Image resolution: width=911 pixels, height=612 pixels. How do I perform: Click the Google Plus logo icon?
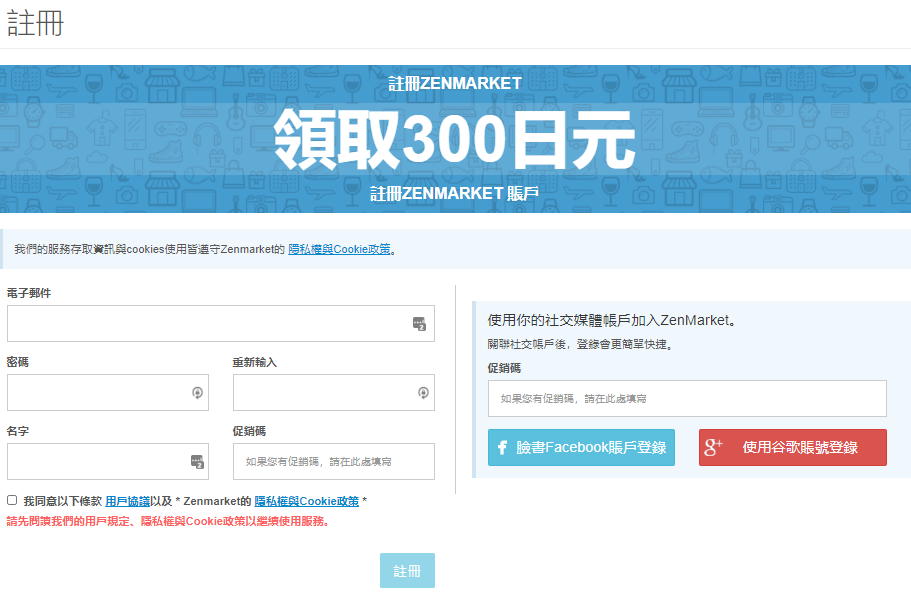[713, 447]
